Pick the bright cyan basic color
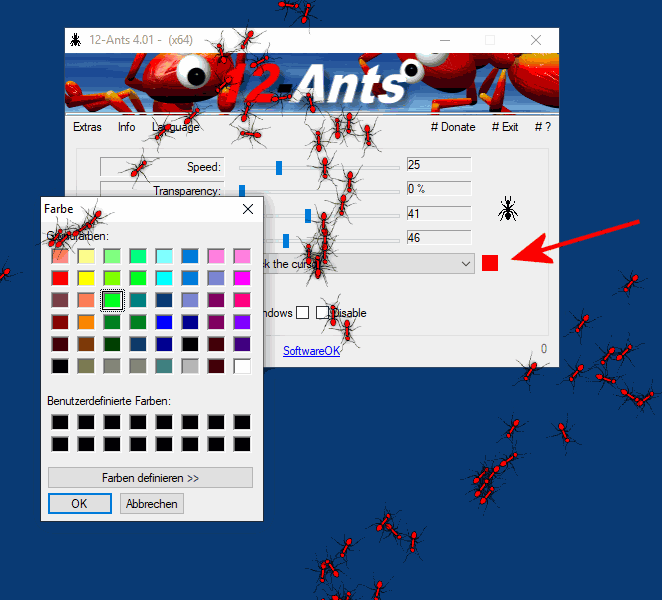This screenshot has height=600, width=662. [164, 278]
